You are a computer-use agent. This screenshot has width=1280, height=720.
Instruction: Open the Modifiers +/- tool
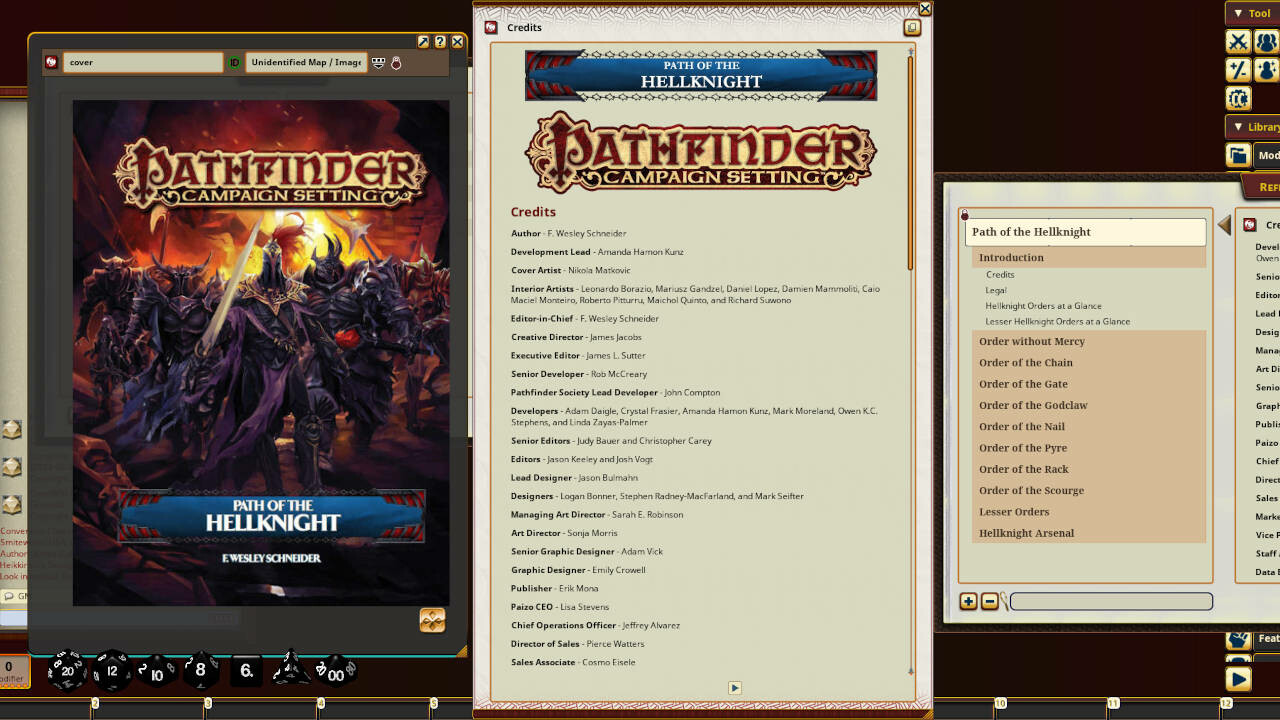pos(1237,70)
